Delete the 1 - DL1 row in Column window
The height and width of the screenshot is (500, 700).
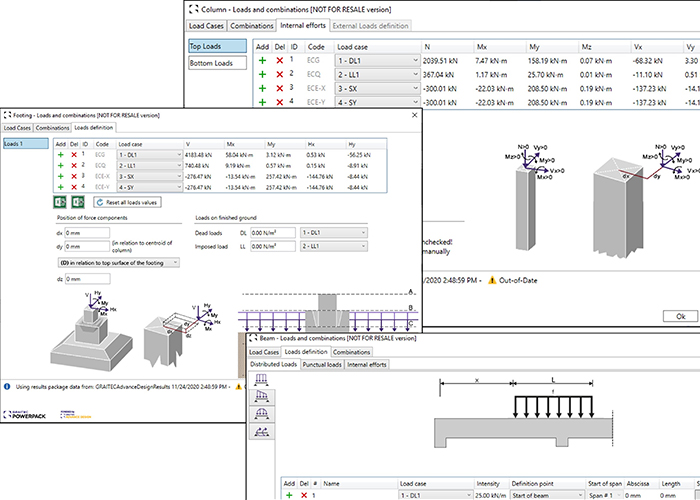point(279,60)
